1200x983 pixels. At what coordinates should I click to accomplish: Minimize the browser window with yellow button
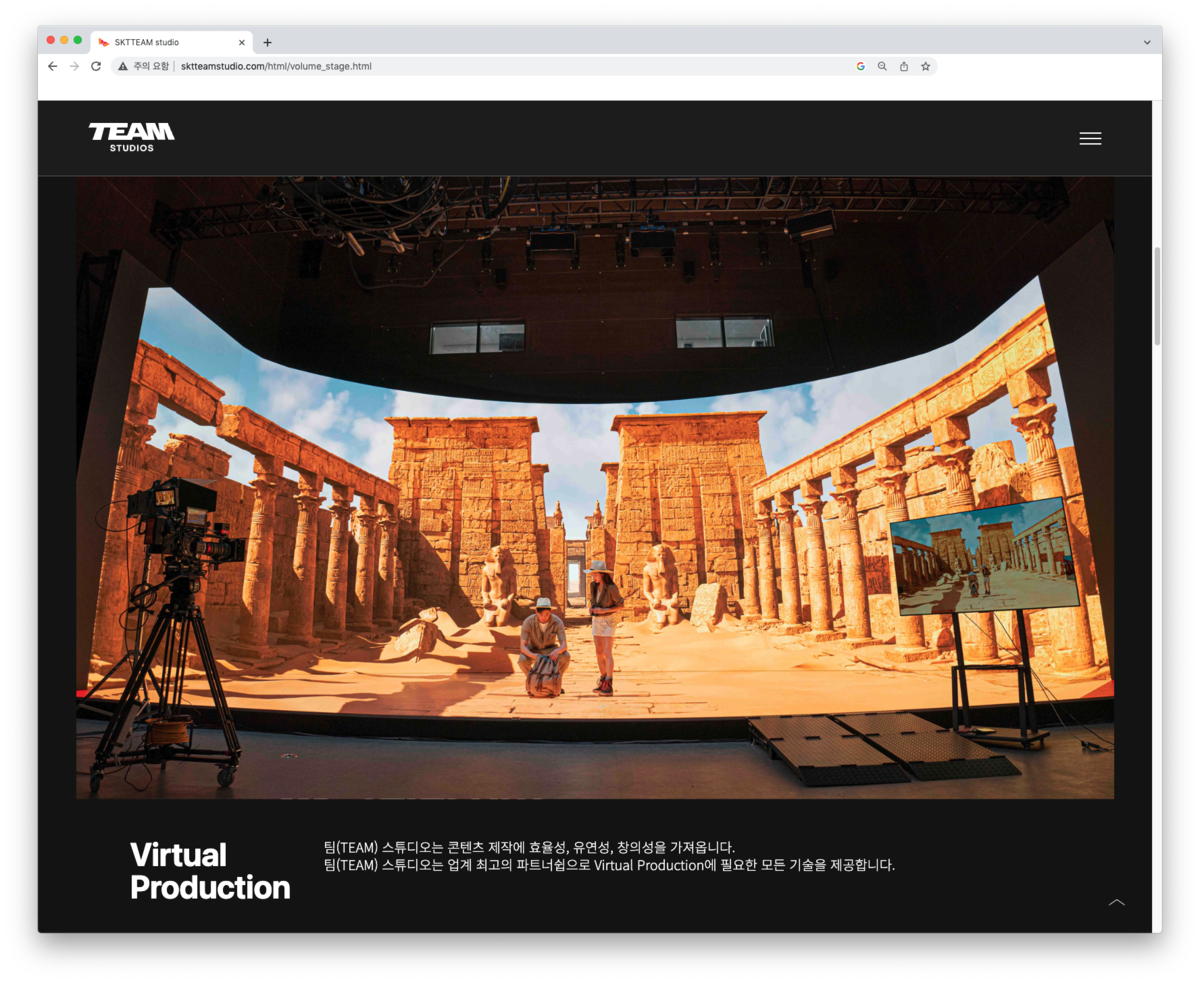(x=64, y=40)
